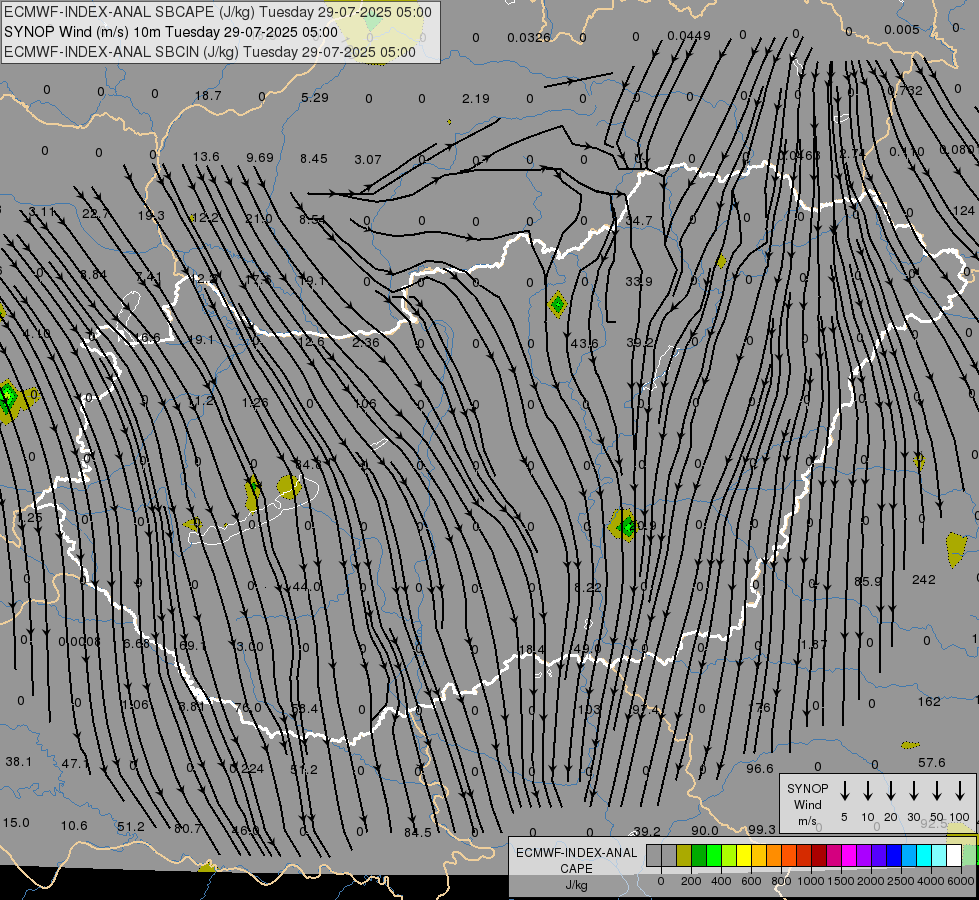Click the wind legend arrow above 100
979x900 pixels.
[x=960, y=791]
